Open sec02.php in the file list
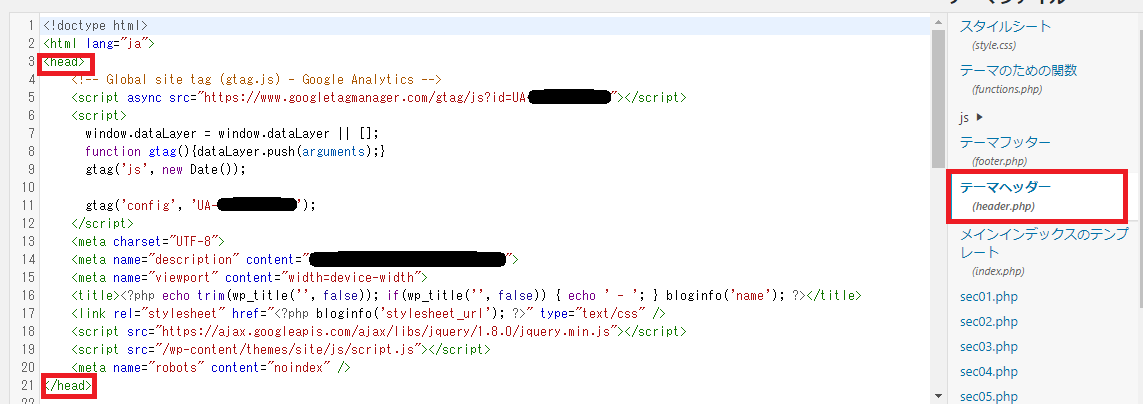 989,321
